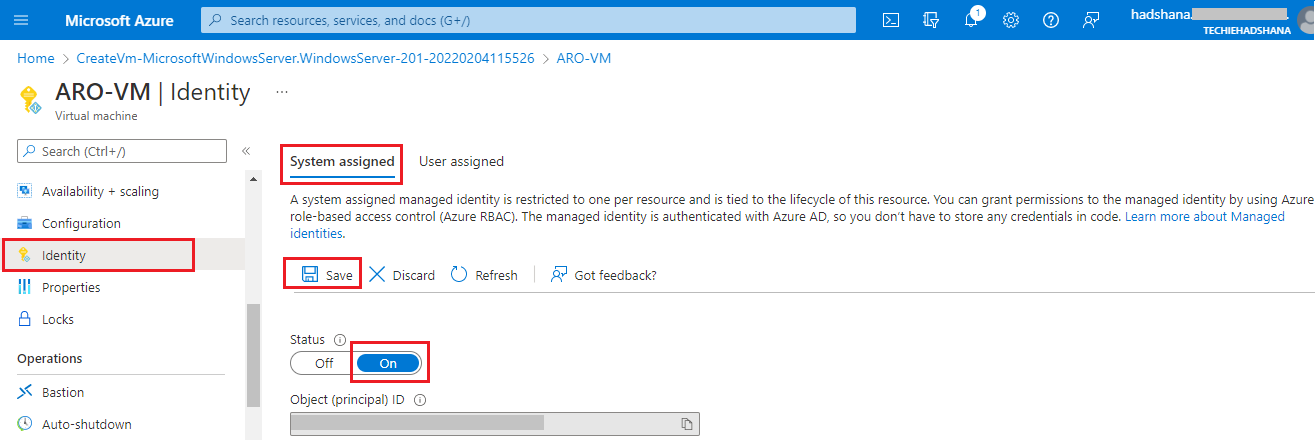The image size is (1315, 440).
Task: Open the feedback icon in the top bar
Action: point(1091,20)
